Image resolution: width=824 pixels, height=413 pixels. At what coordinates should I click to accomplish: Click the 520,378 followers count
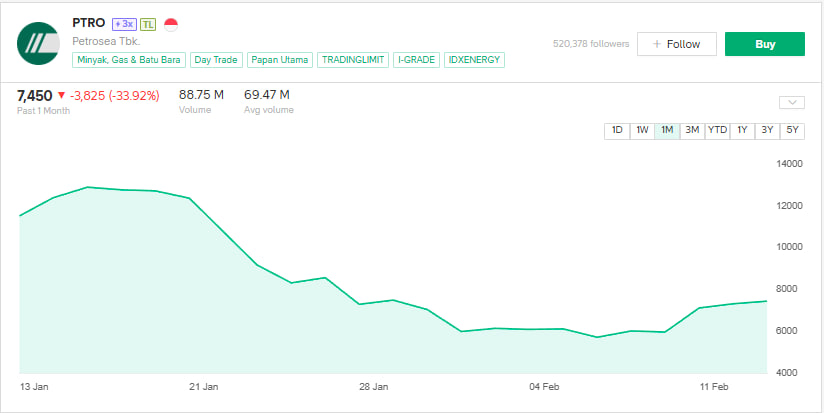tap(589, 44)
